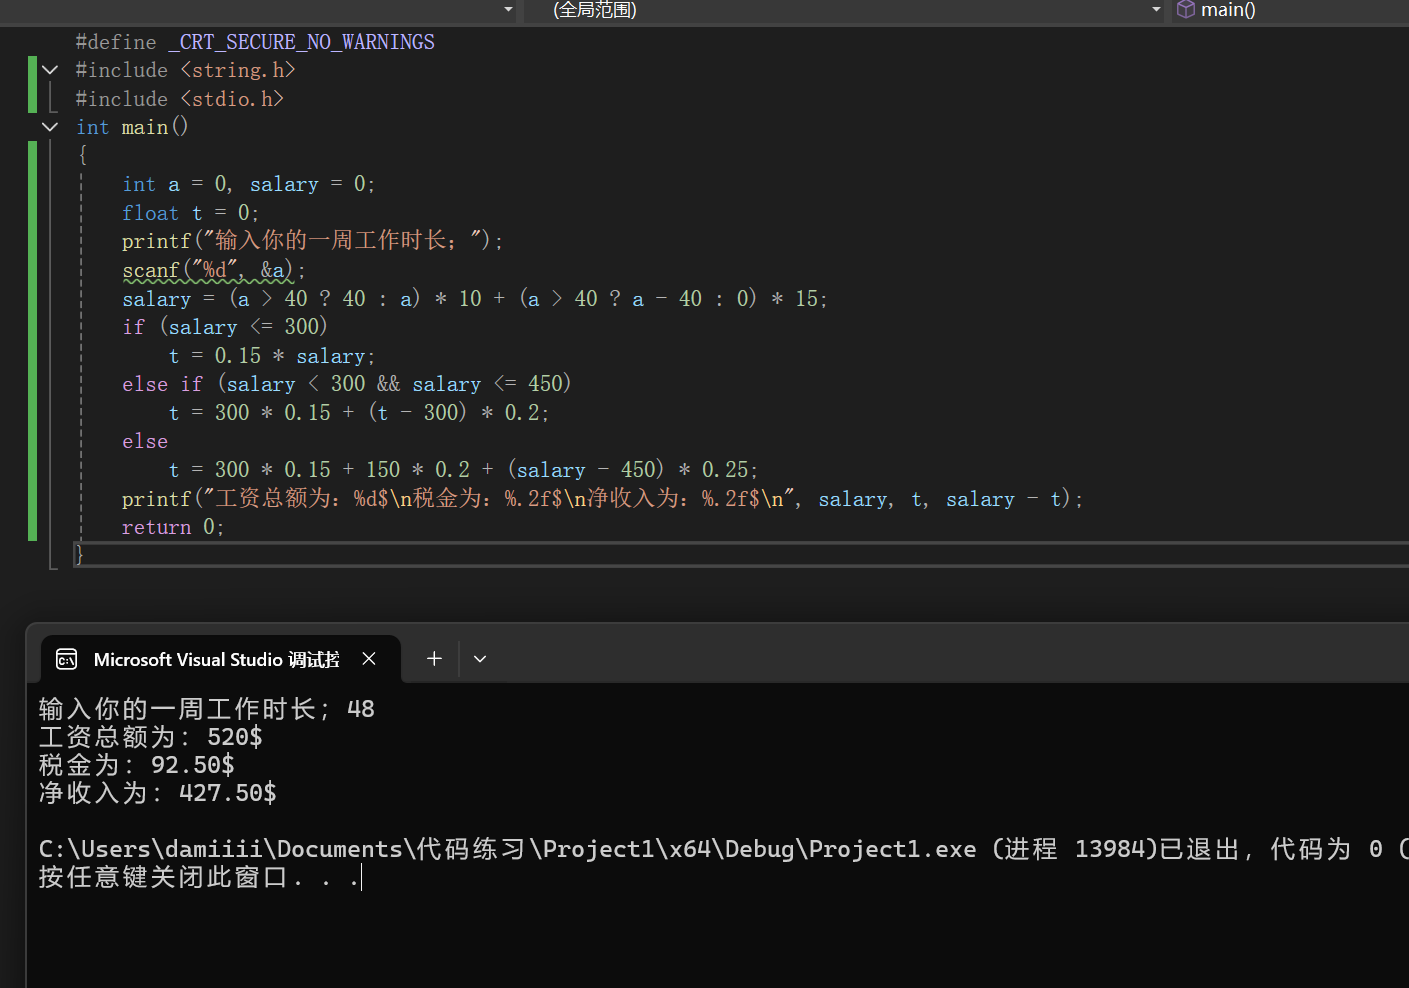This screenshot has height=988, width=1409.
Task: Click the int main() declaration text
Action: point(132,127)
